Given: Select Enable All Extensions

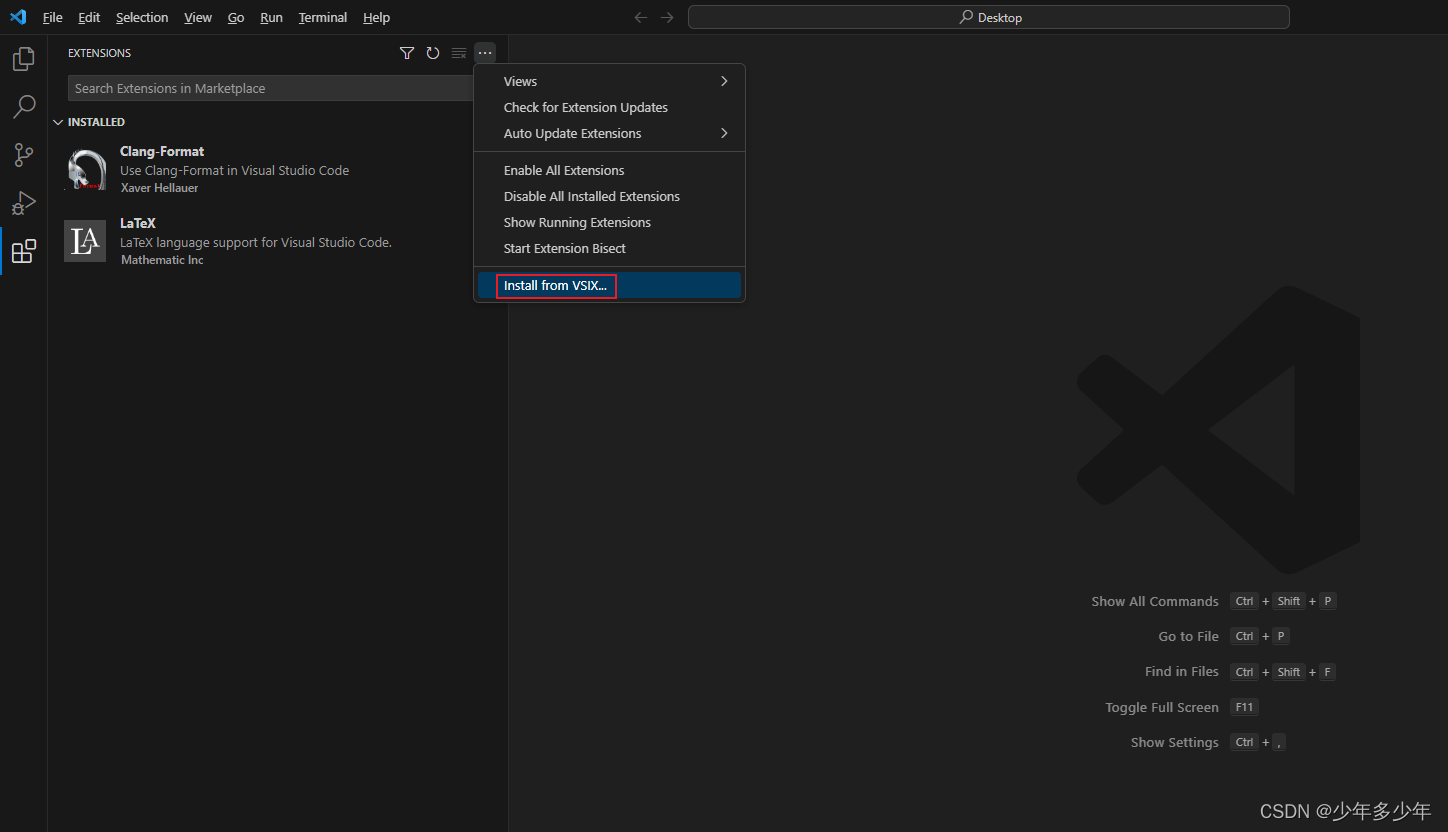Looking at the screenshot, I should [609, 170].
